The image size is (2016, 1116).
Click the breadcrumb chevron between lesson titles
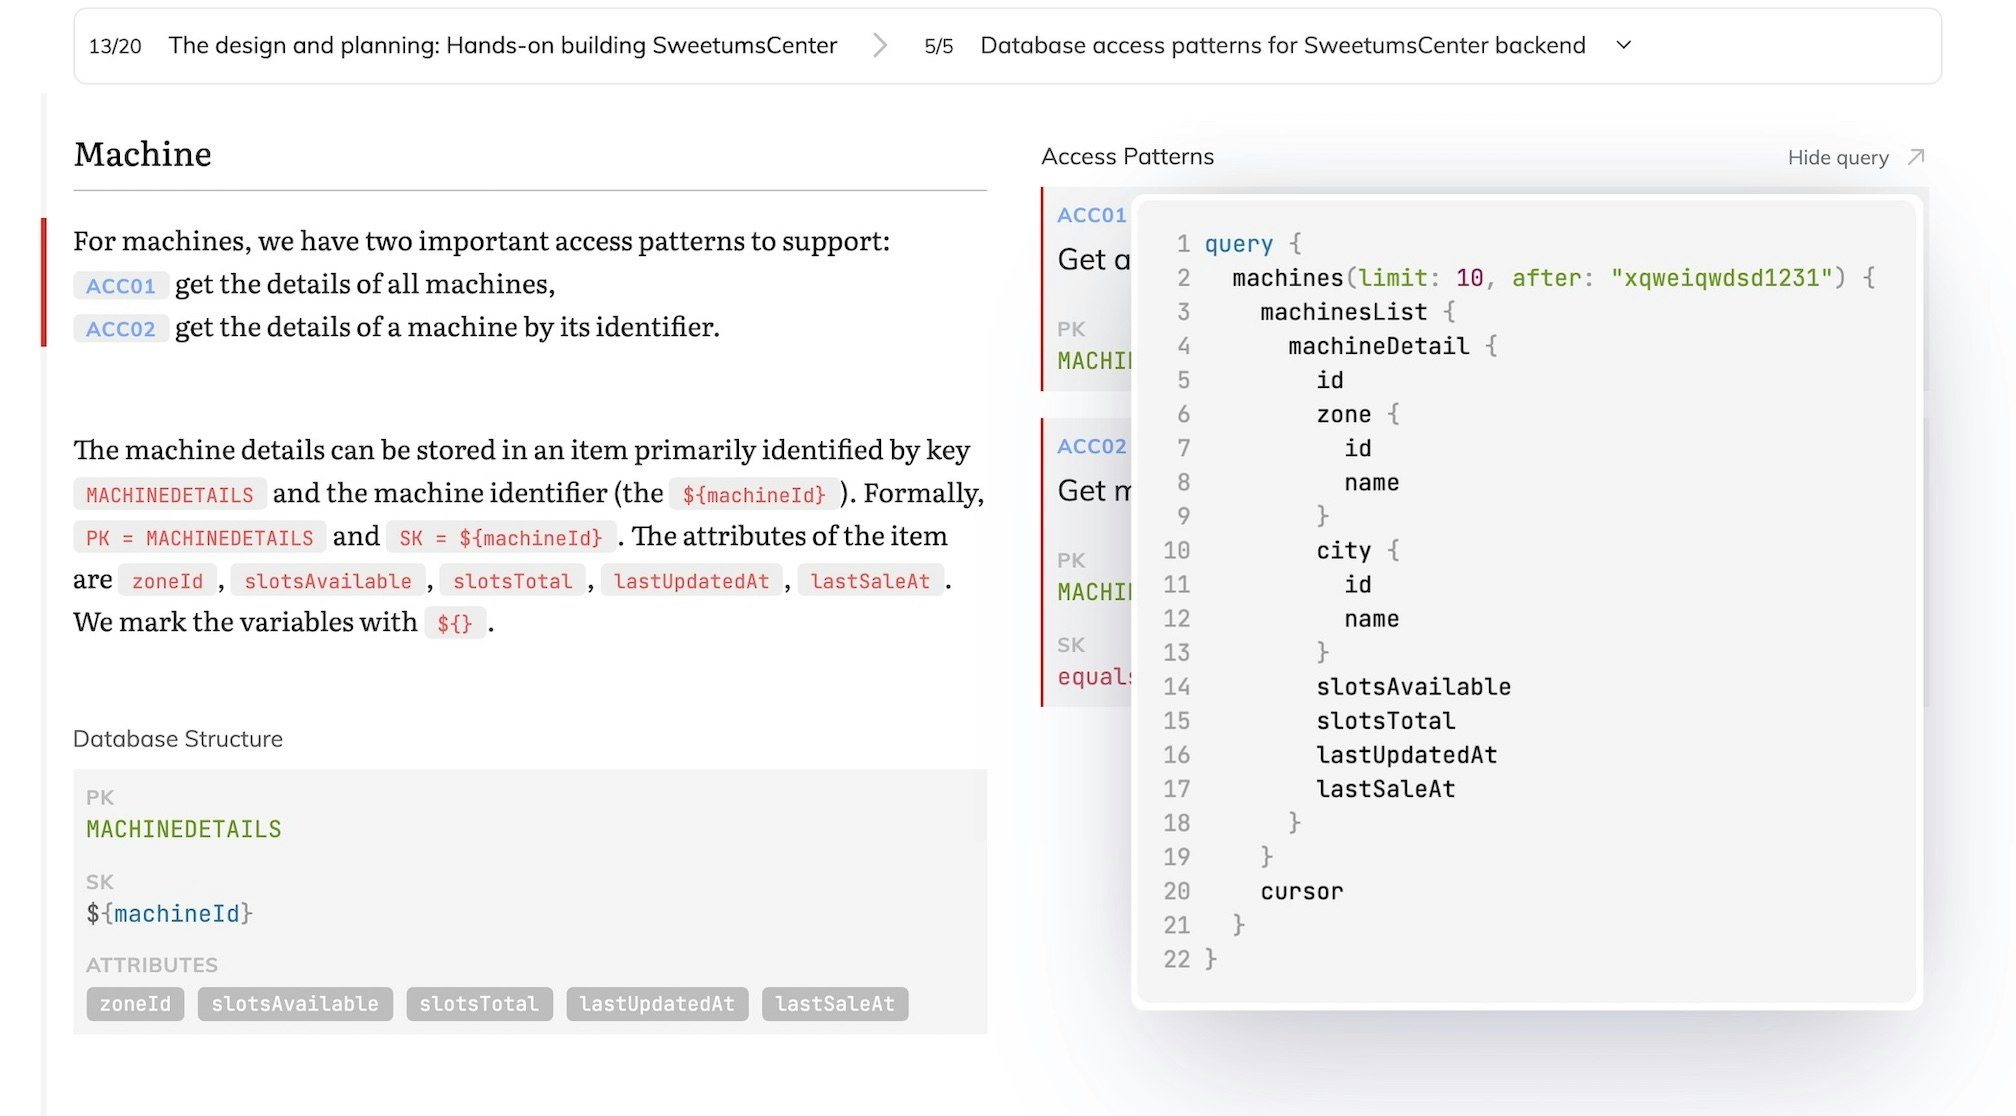pos(881,45)
